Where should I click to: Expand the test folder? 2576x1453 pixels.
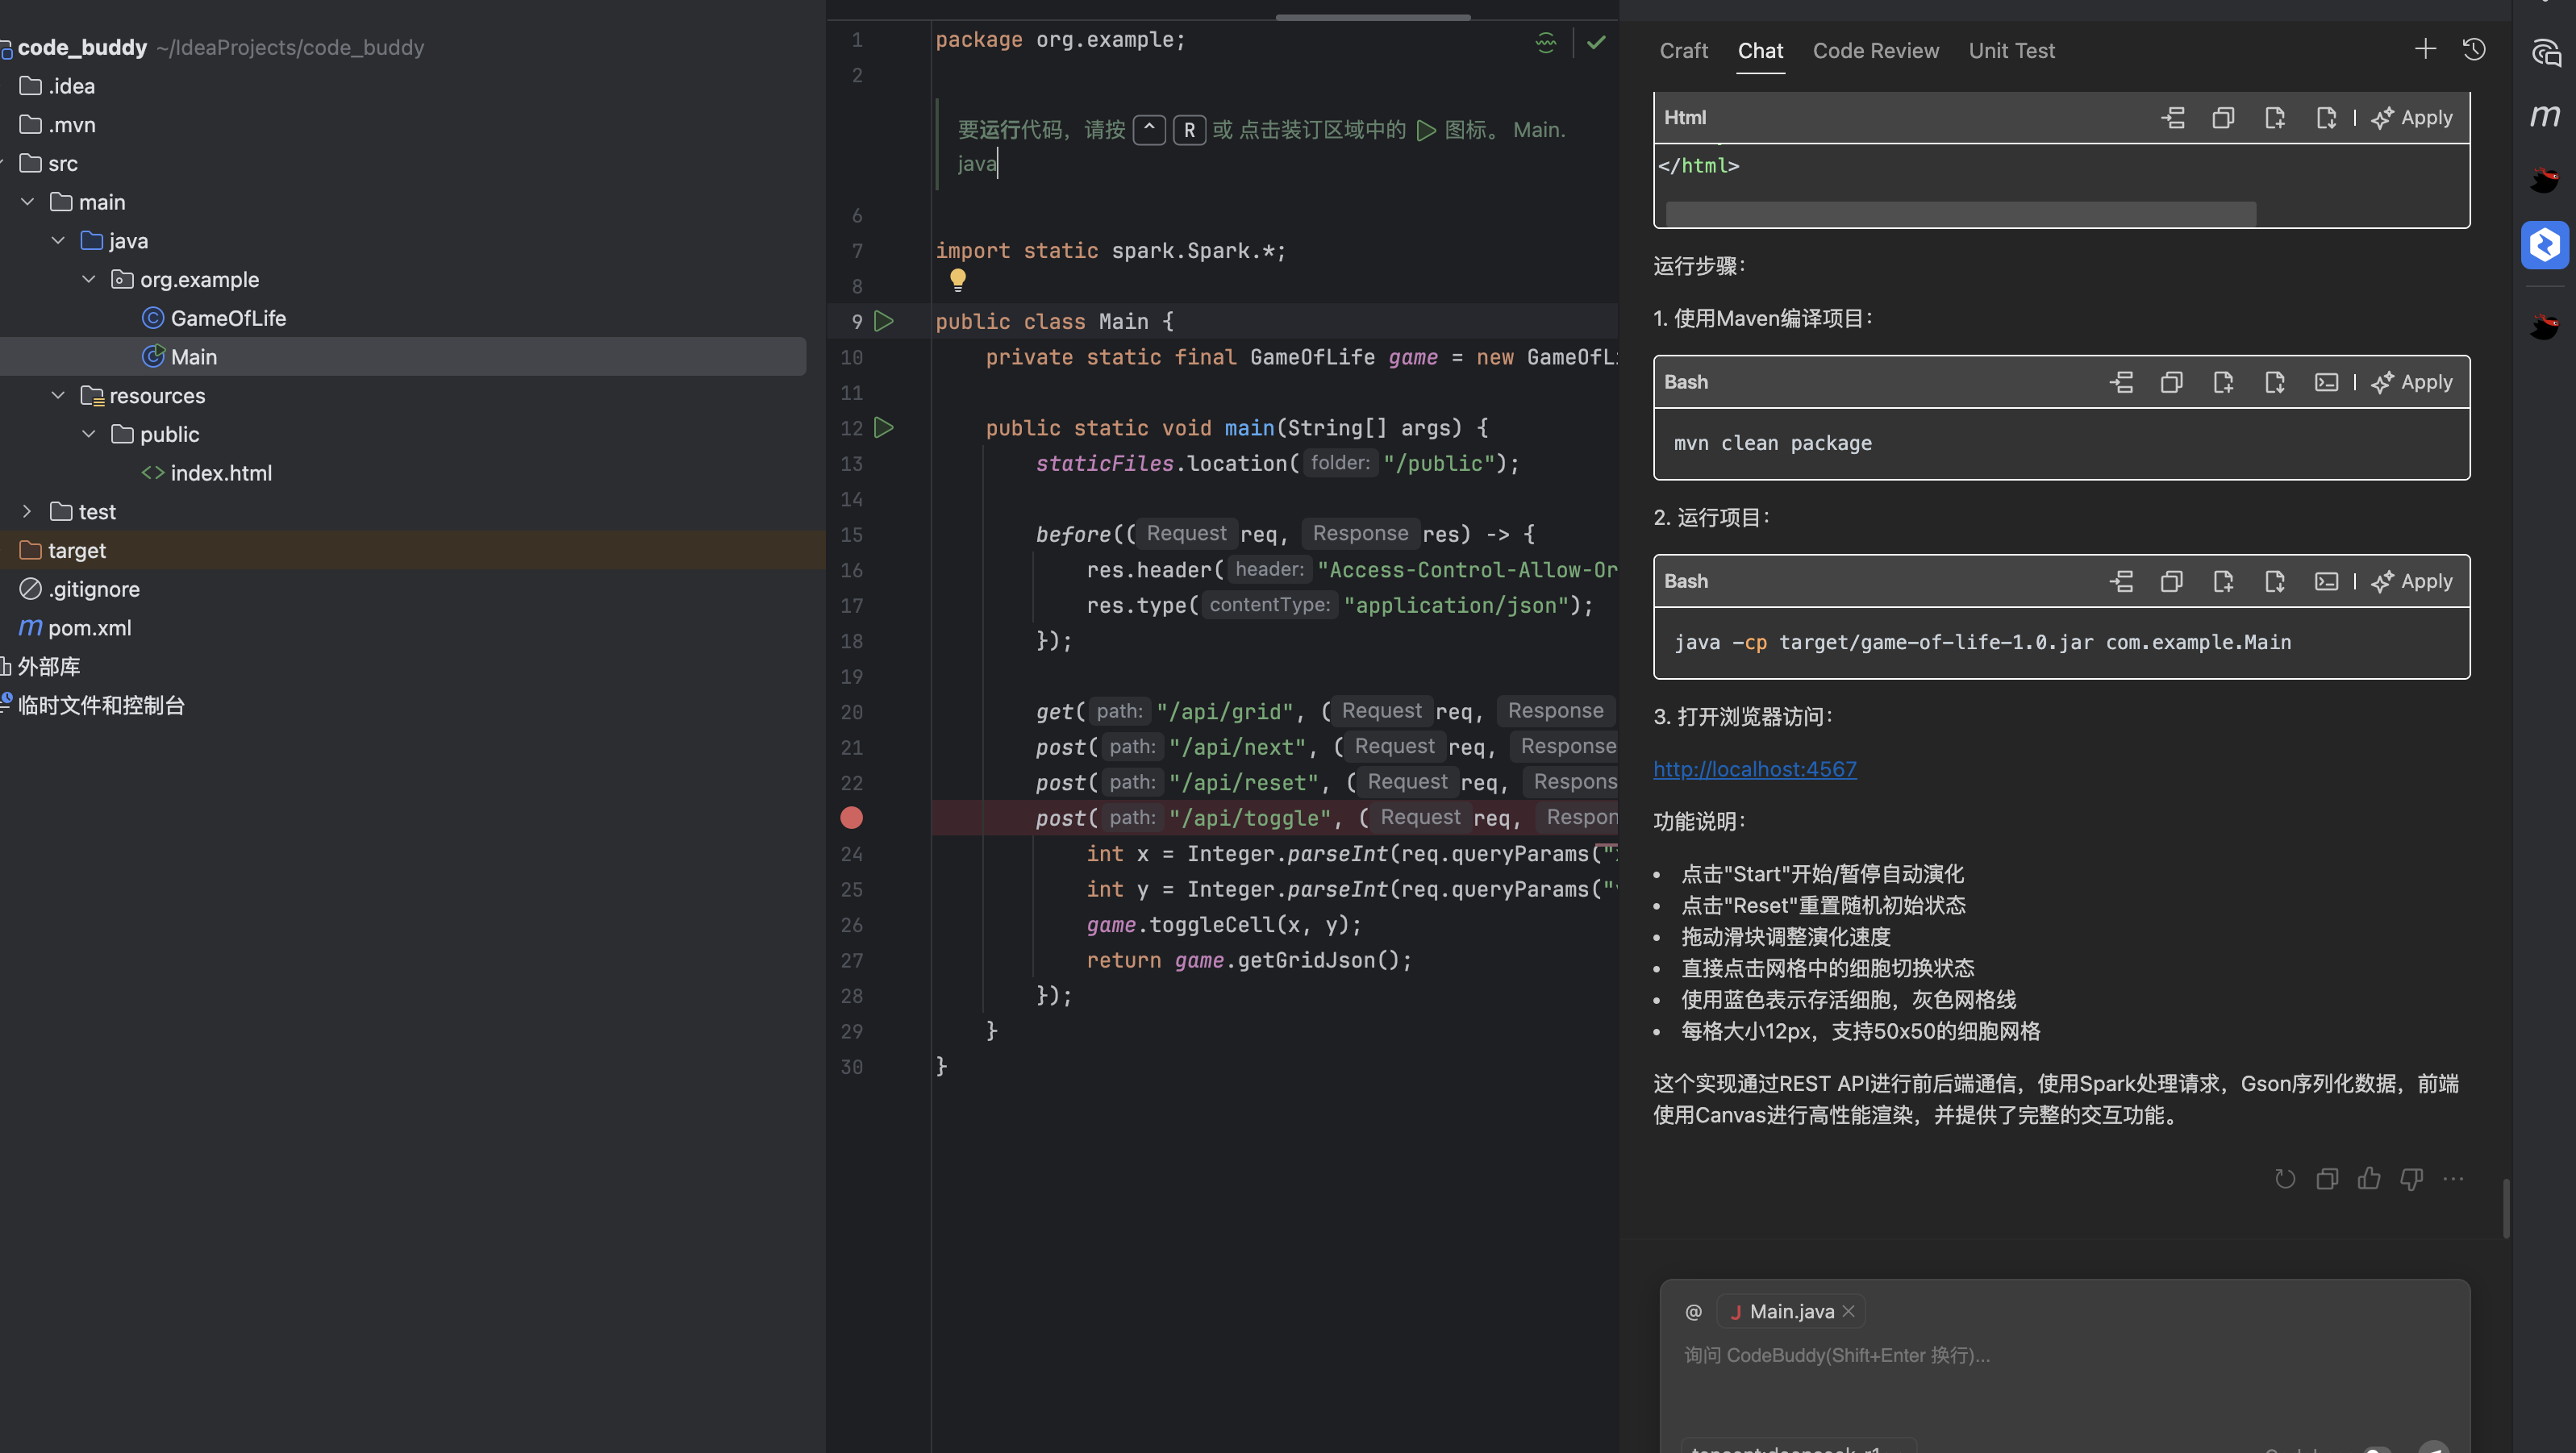click(x=26, y=511)
